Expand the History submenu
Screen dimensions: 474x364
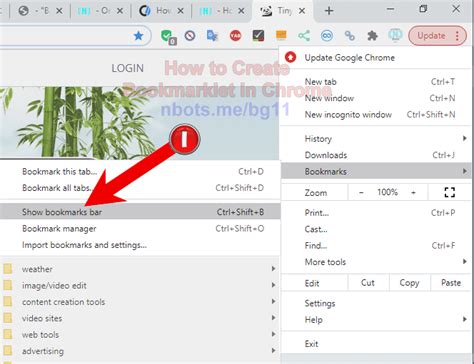[x=376, y=139]
